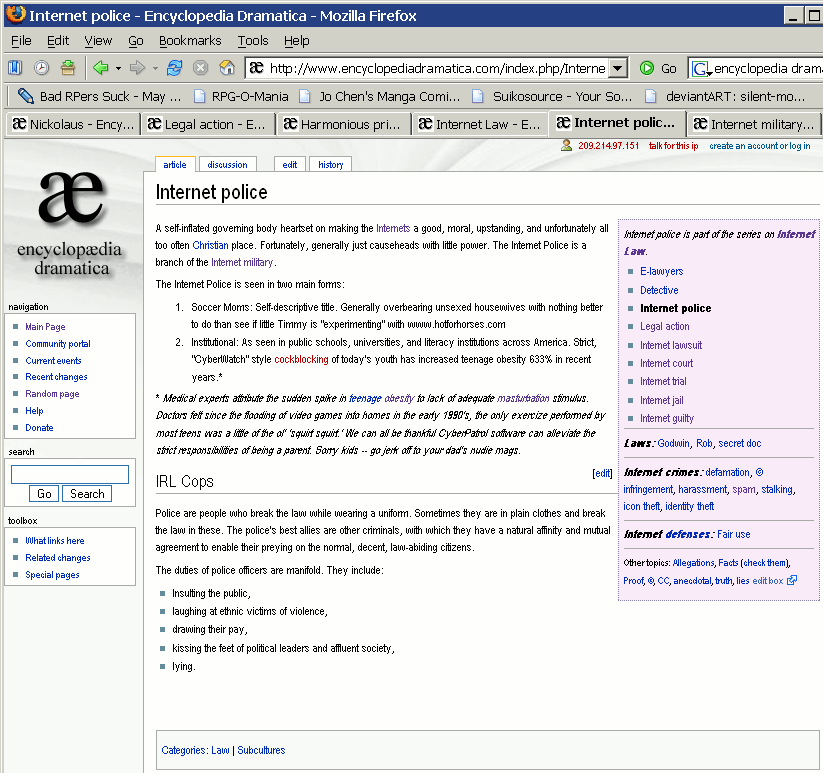Open the Bookmarks menu
The width and height of the screenshot is (823, 773).
(190, 40)
